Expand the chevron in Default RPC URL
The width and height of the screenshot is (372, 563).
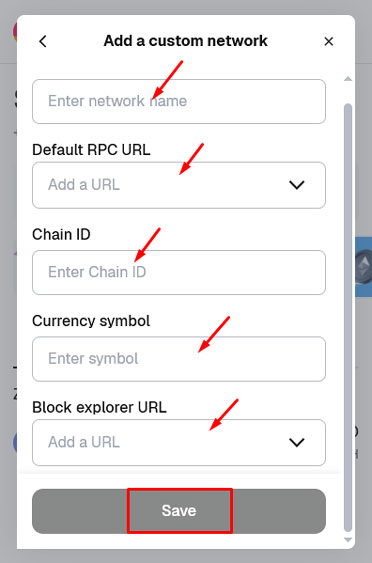pyautogui.click(x=297, y=185)
